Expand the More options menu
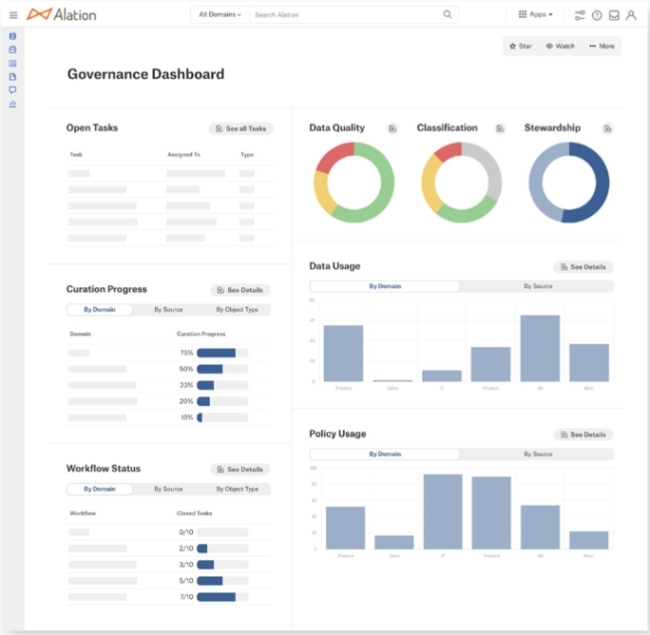 (x=602, y=46)
